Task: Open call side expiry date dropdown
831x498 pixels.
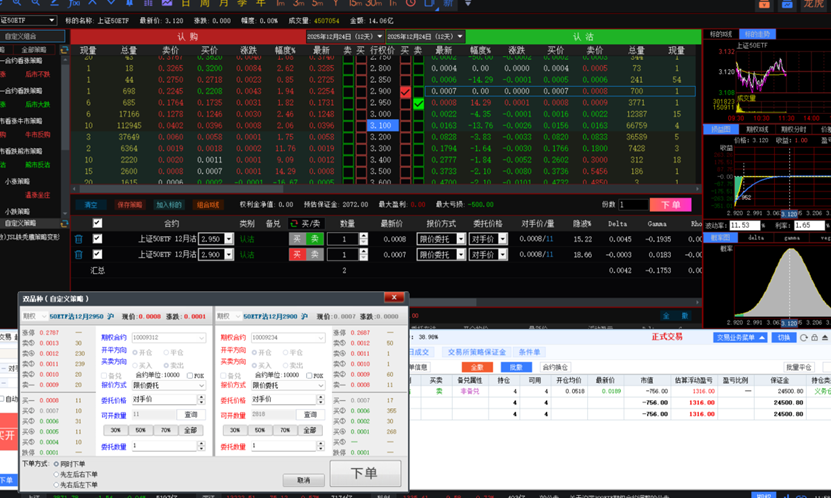Action: pos(379,37)
